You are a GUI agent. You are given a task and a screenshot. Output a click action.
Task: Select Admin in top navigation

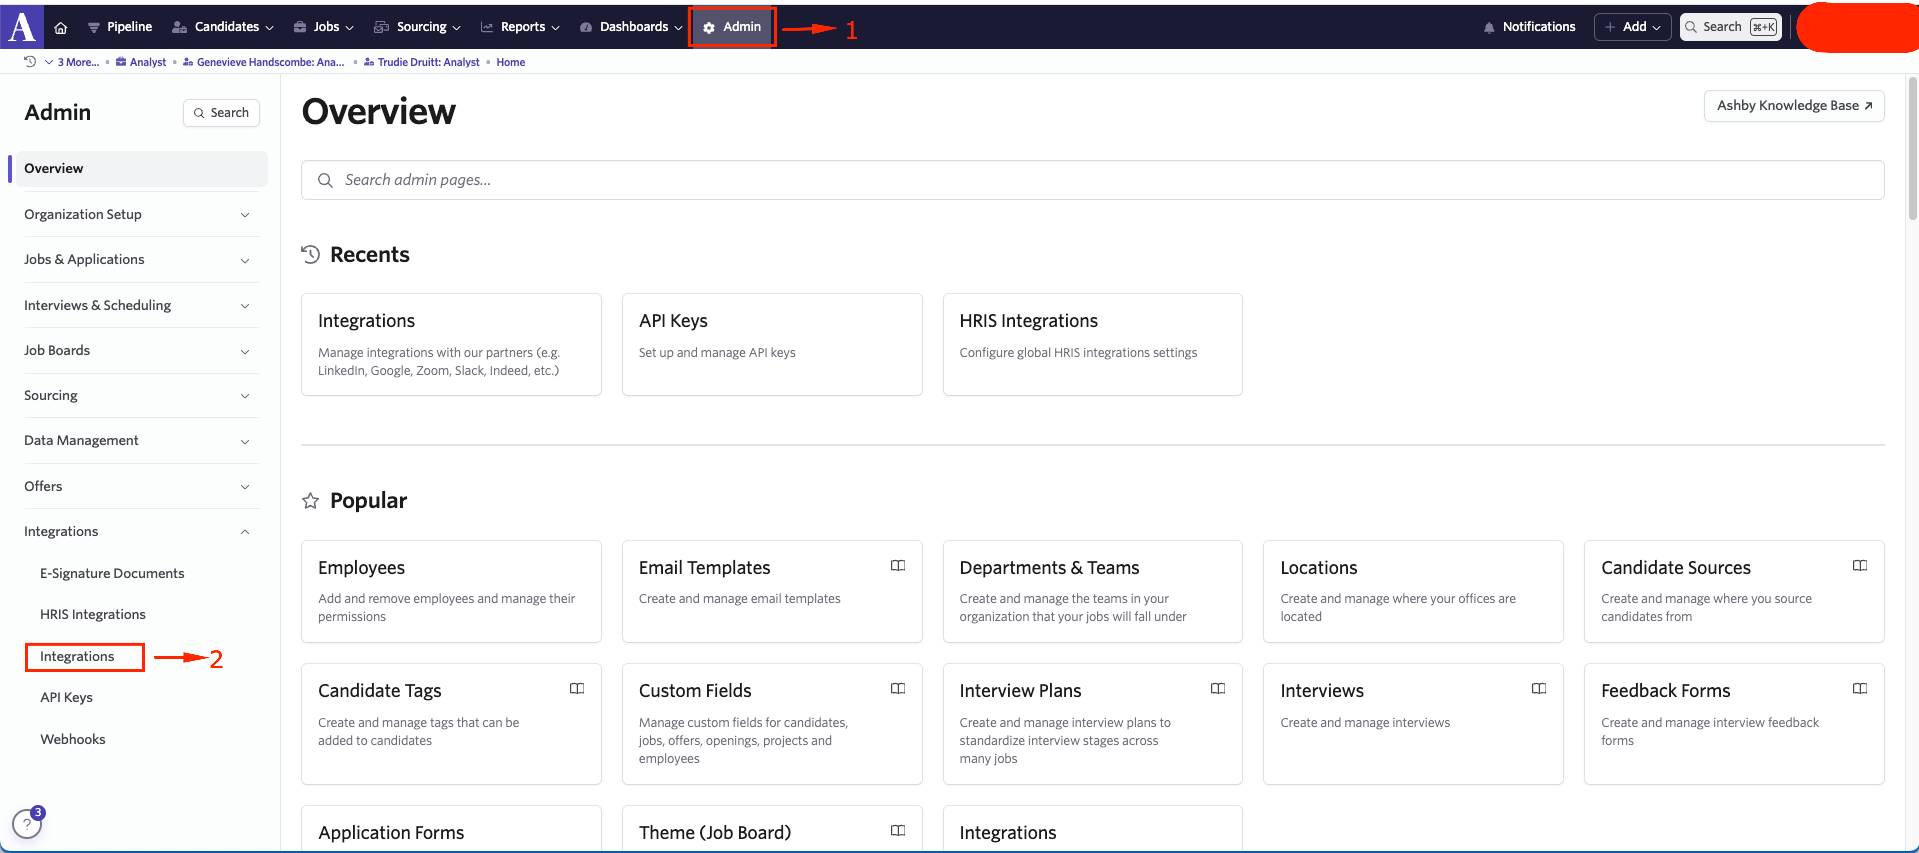click(733, 27)
